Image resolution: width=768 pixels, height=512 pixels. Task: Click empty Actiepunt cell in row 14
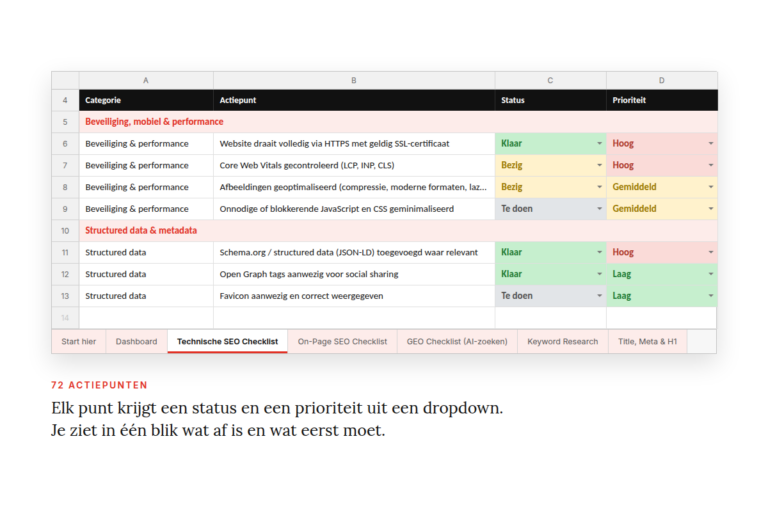point(354,318)
